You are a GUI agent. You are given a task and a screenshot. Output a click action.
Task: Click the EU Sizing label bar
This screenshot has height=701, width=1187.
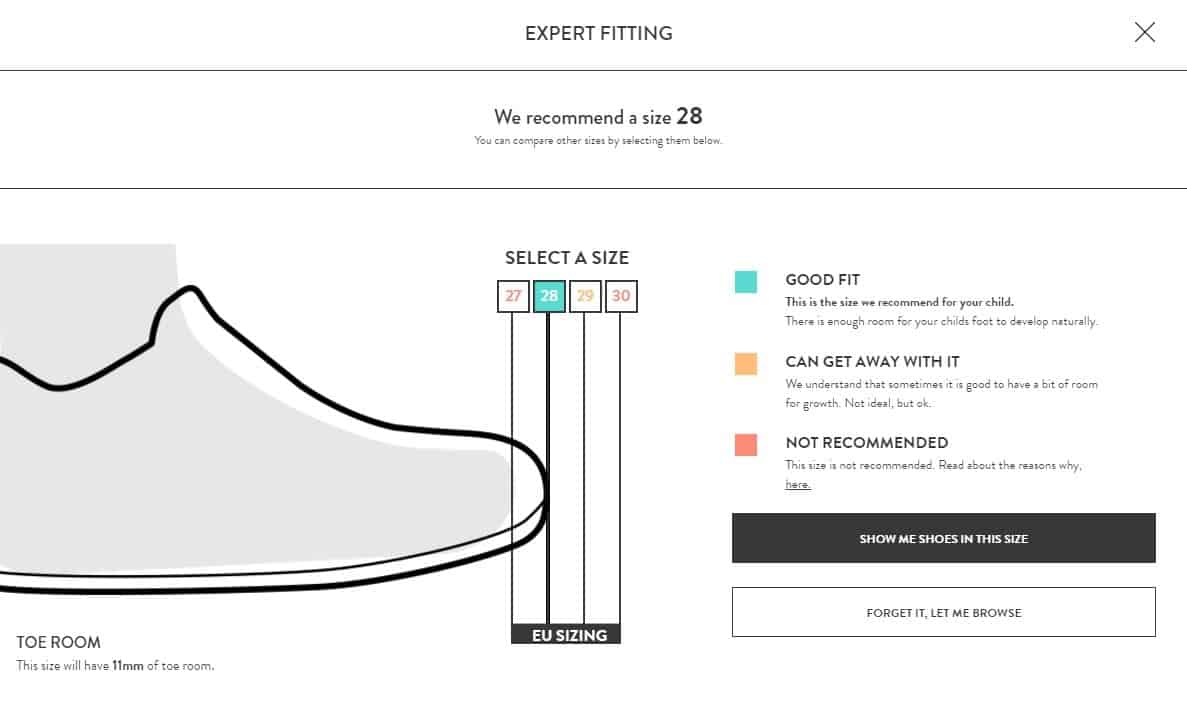[566, 634]
